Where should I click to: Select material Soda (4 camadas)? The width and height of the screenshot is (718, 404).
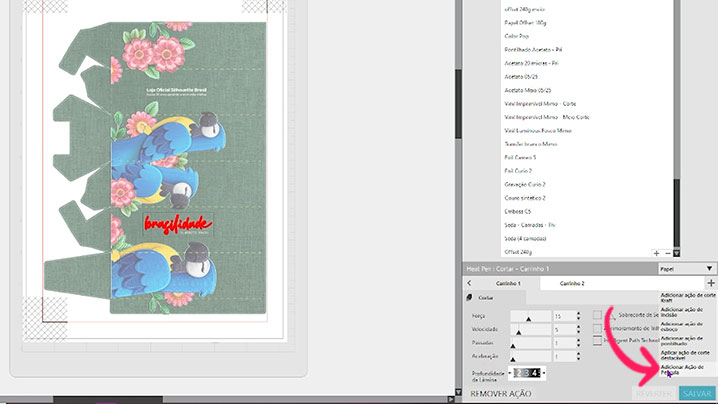525,239
